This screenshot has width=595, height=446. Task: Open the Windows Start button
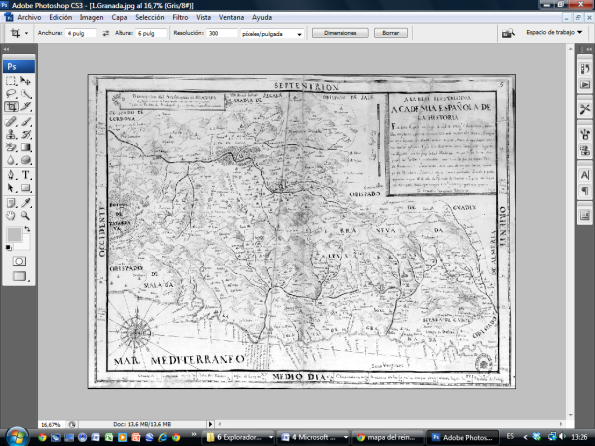point(16,436)
